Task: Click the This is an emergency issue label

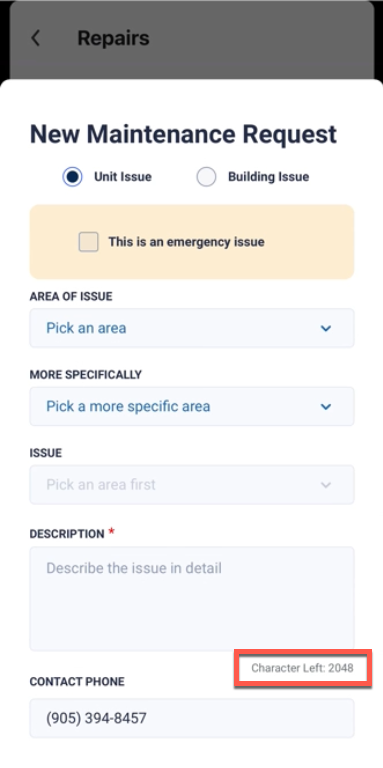Action: click(187, 242)
